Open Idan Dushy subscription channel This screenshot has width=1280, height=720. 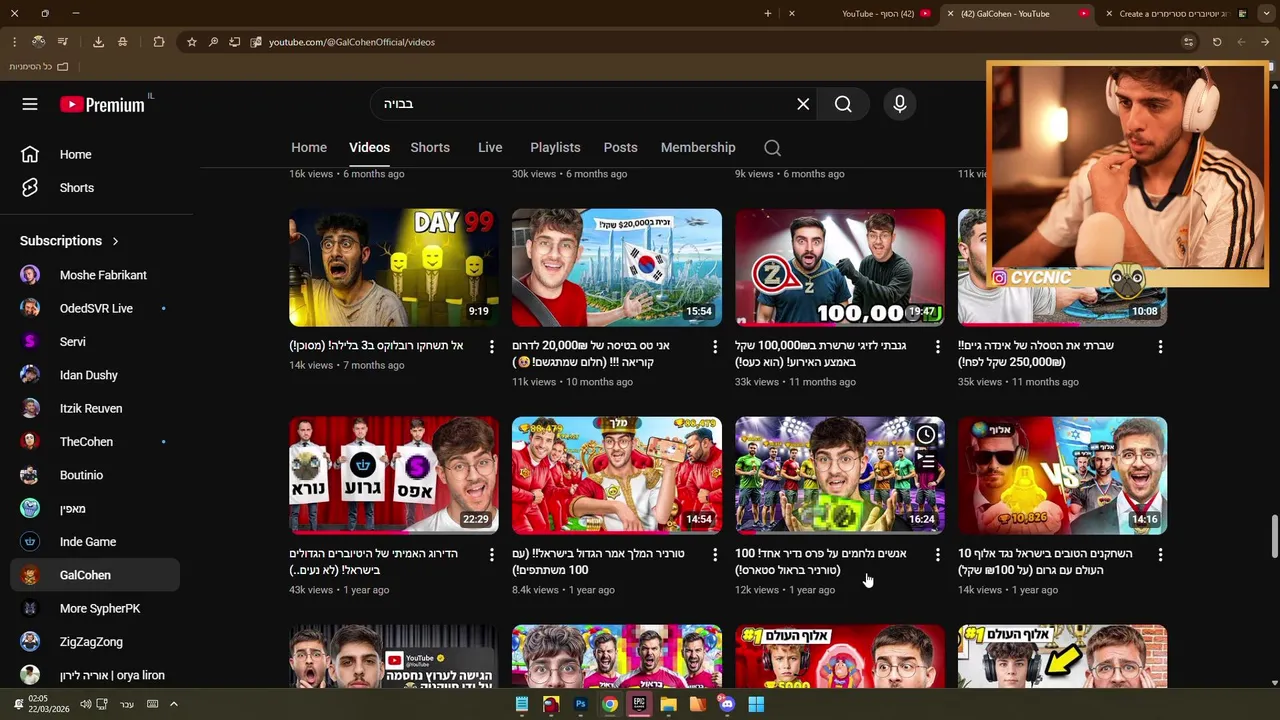tap(95, 375)
